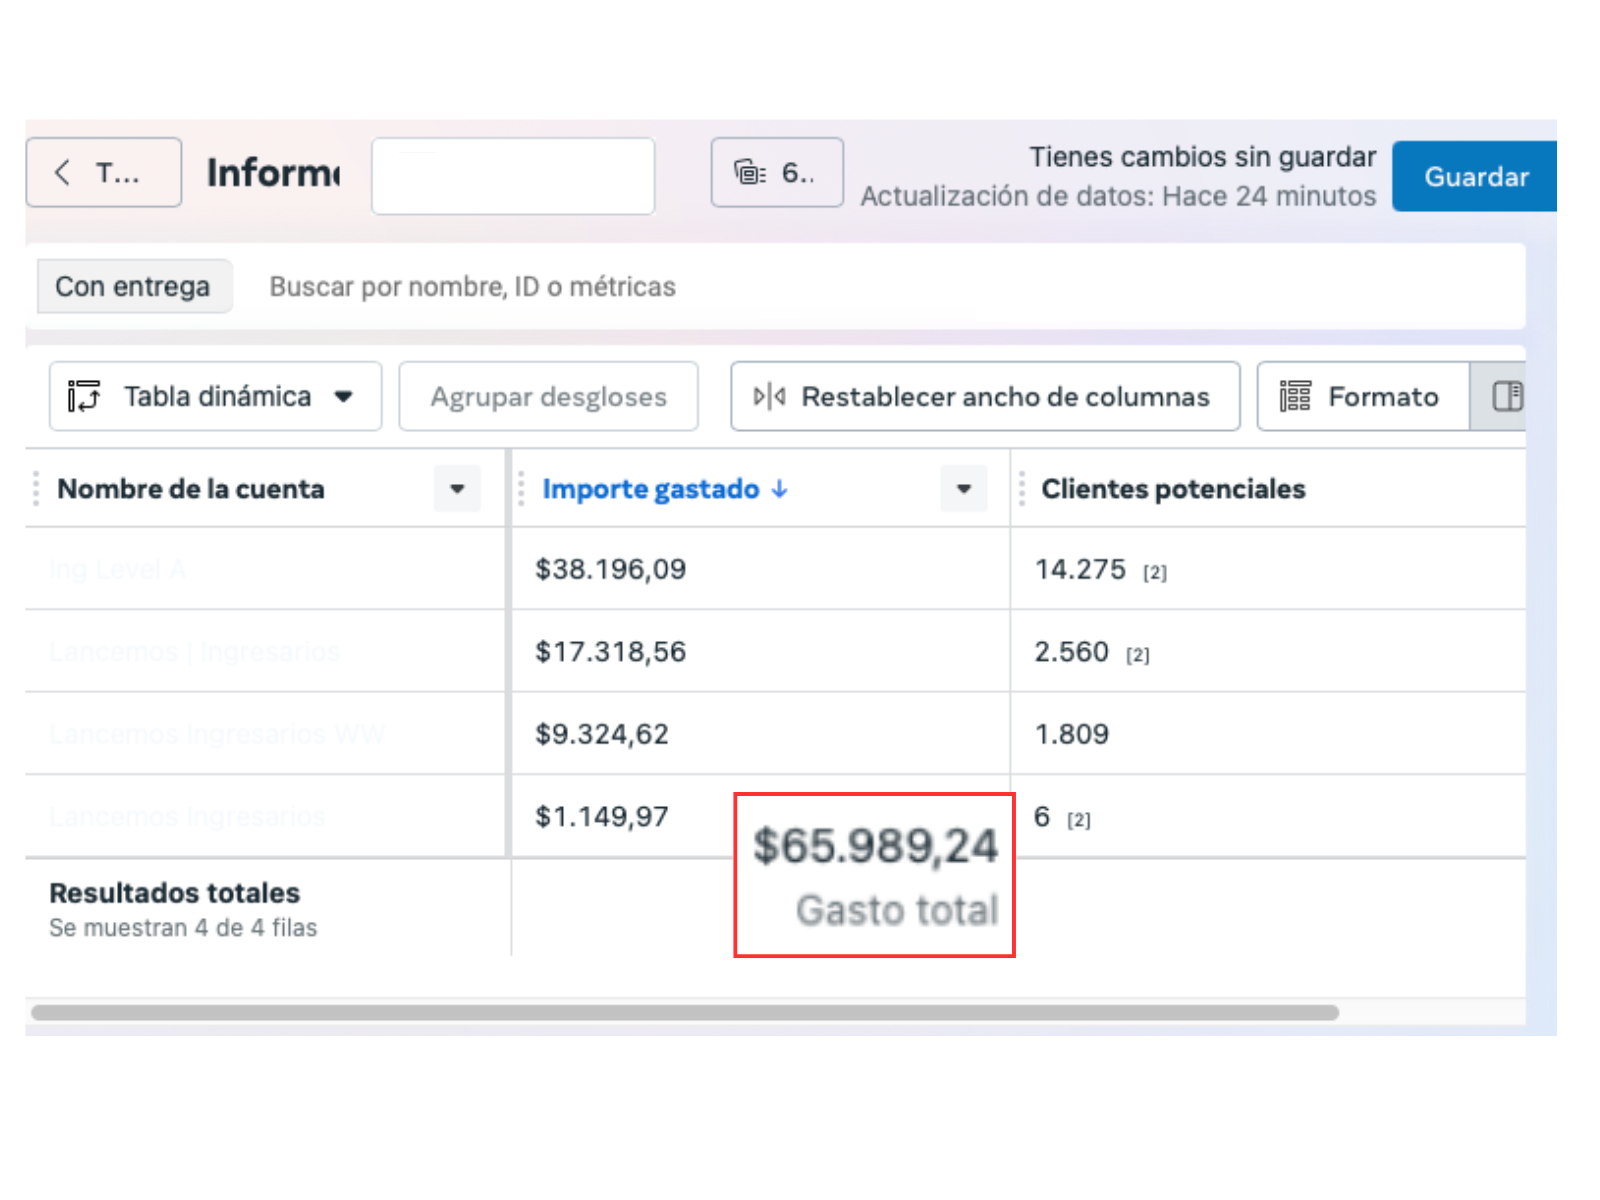Image resolution: width=1600 pixels, height=1200 pixels.
Task: Click the Agrupar desgloses button
Action: pyautogui.click(x=548, y=397)
